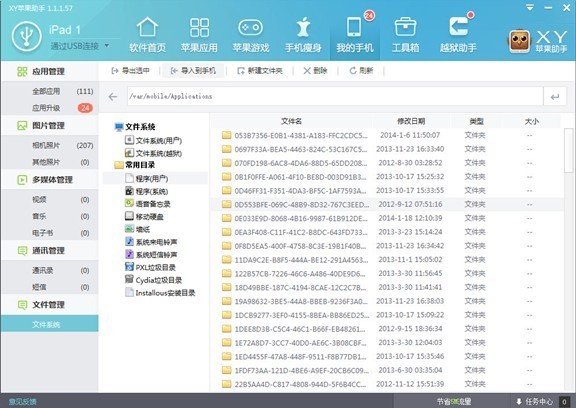Open the 苹果应用 apps grid icon
This screenshot has height=408, width=576.
199,28
